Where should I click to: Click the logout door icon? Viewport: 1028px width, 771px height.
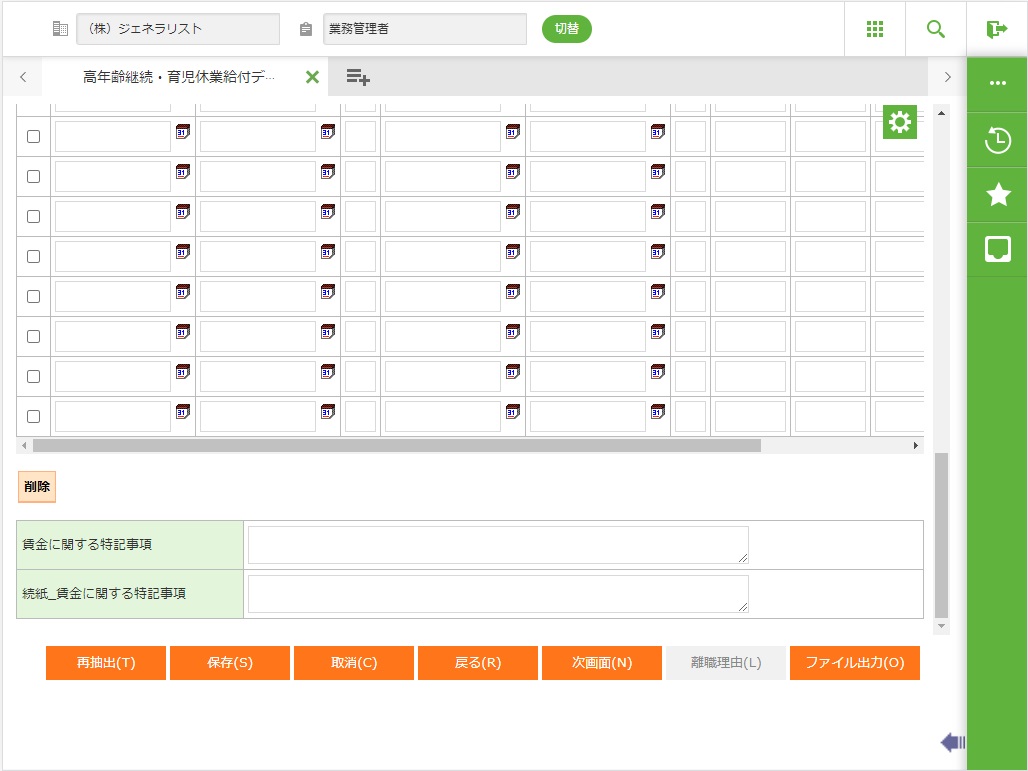click(x=997, y=29)
